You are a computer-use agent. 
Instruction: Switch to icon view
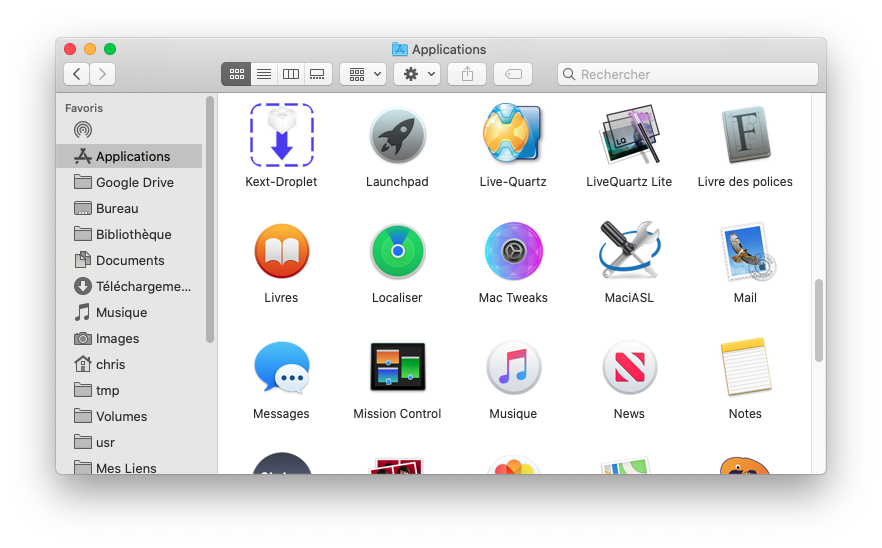(236, 74)
